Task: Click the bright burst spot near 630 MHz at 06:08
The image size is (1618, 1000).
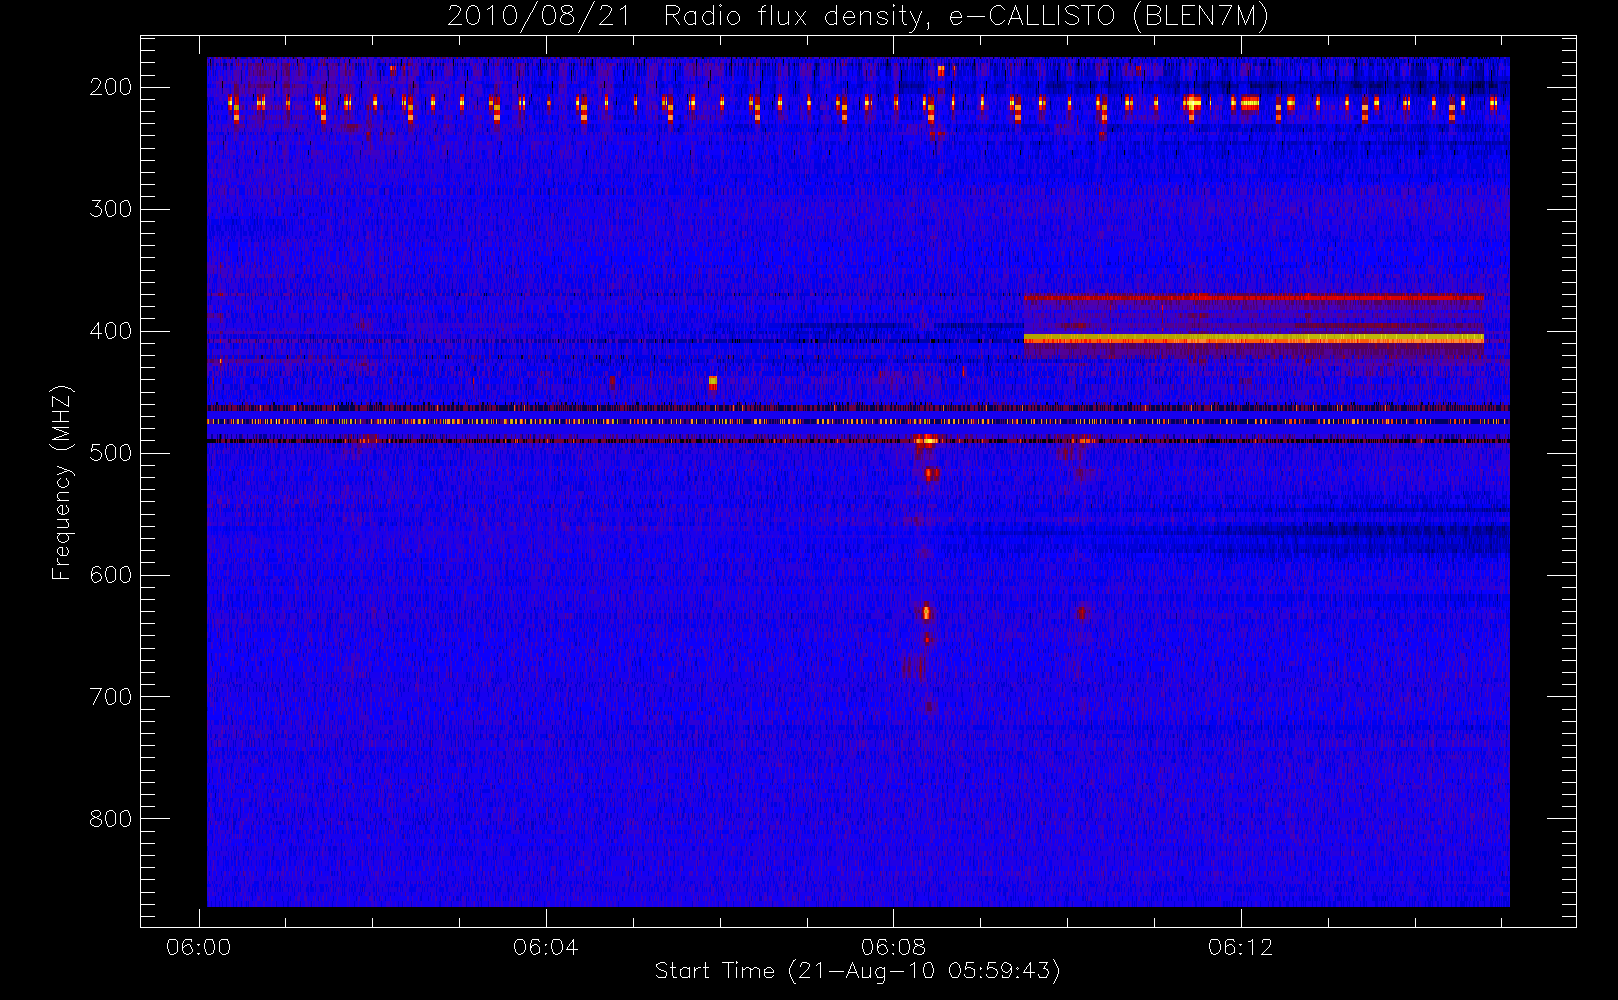Action: click(x=926, y=612)
